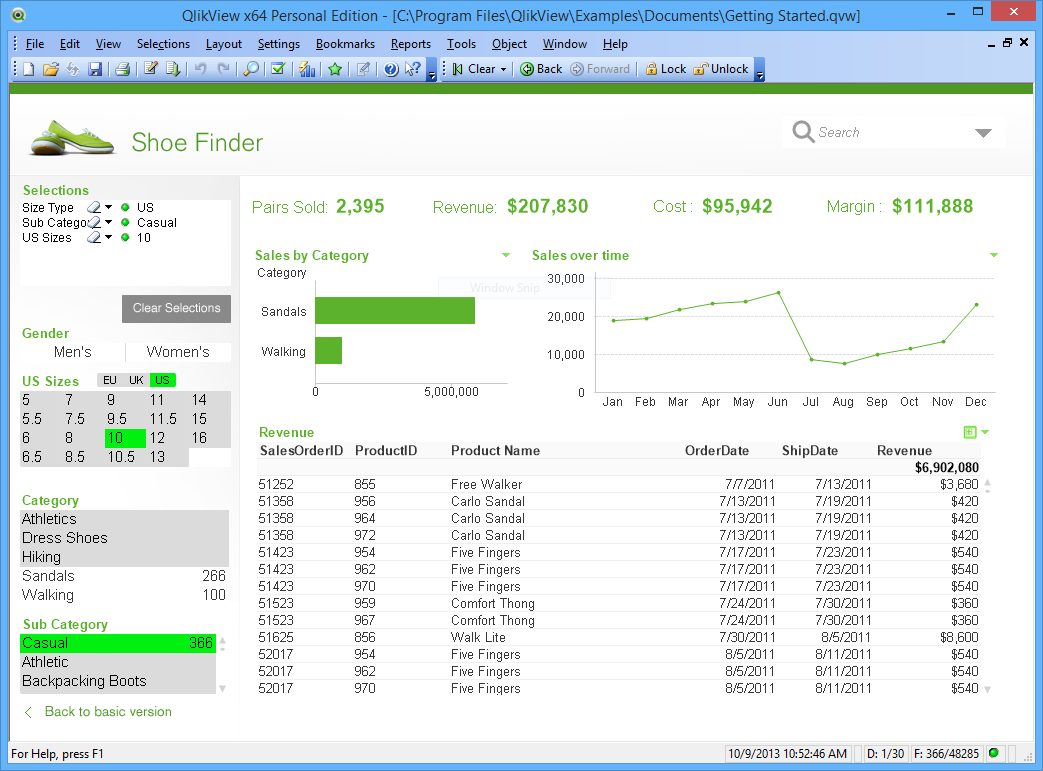Expand the Clear button dropdown arrow

point(503,69)
